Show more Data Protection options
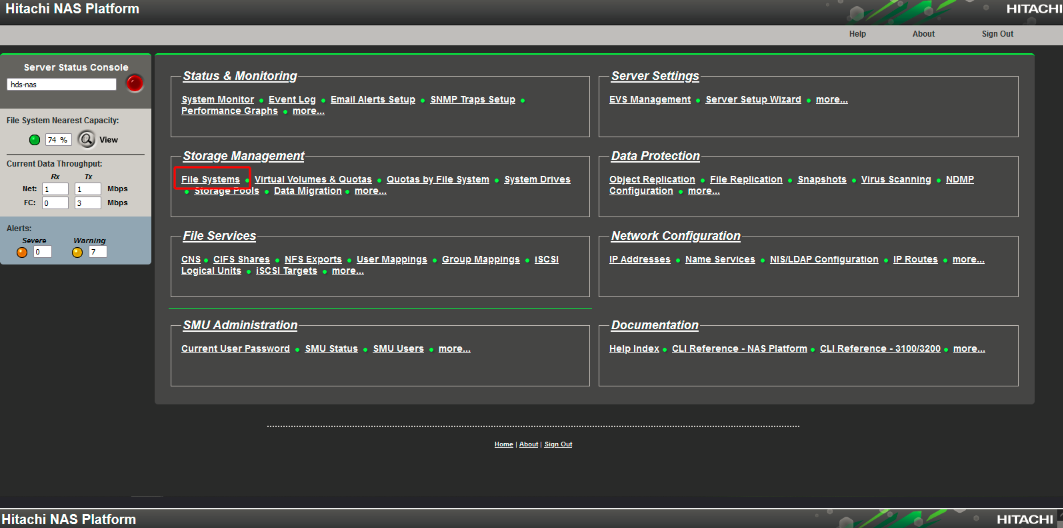 pyautogui.click(x=704, y=191)
